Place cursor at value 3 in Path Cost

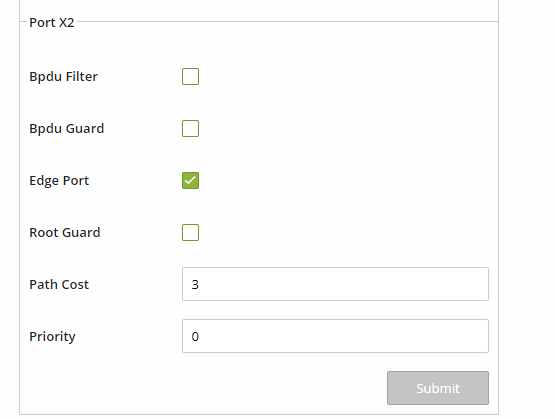coord(195,285)
